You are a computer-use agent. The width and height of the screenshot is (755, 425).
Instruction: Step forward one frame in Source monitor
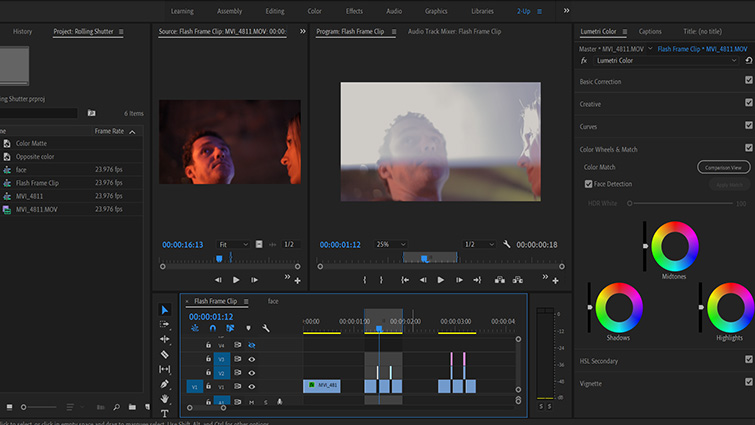pos(255,280)
